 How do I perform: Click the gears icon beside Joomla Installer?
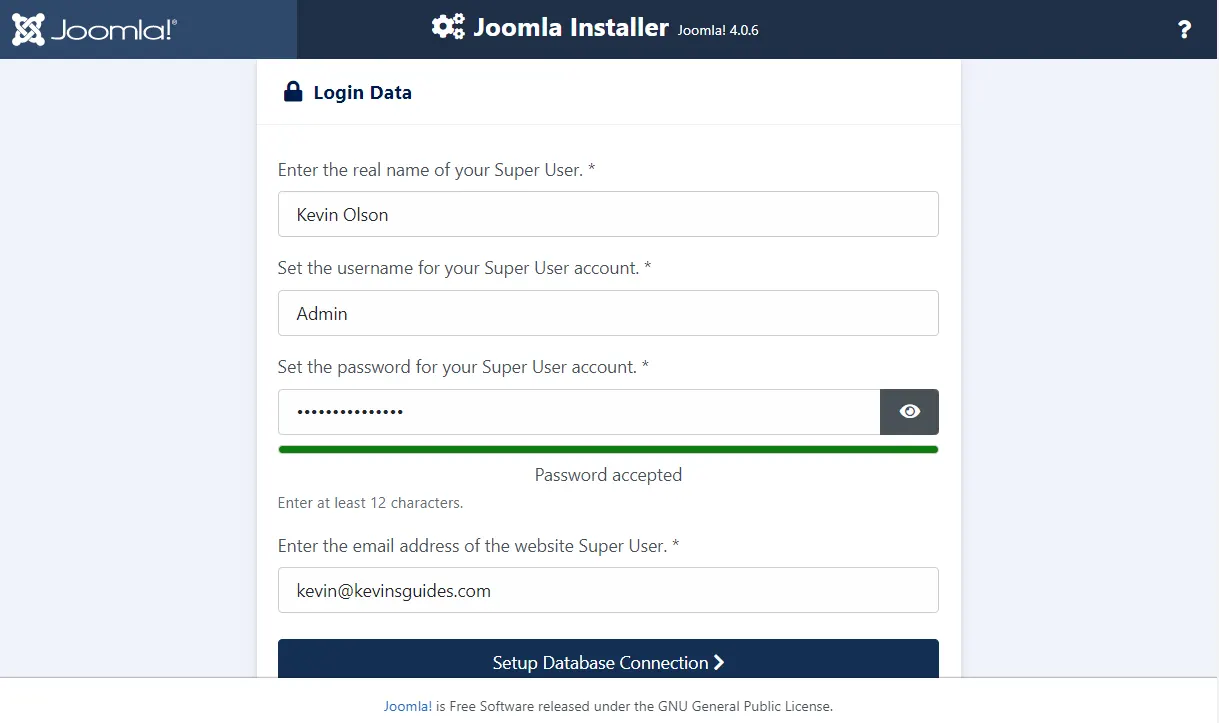coord(447,27)
